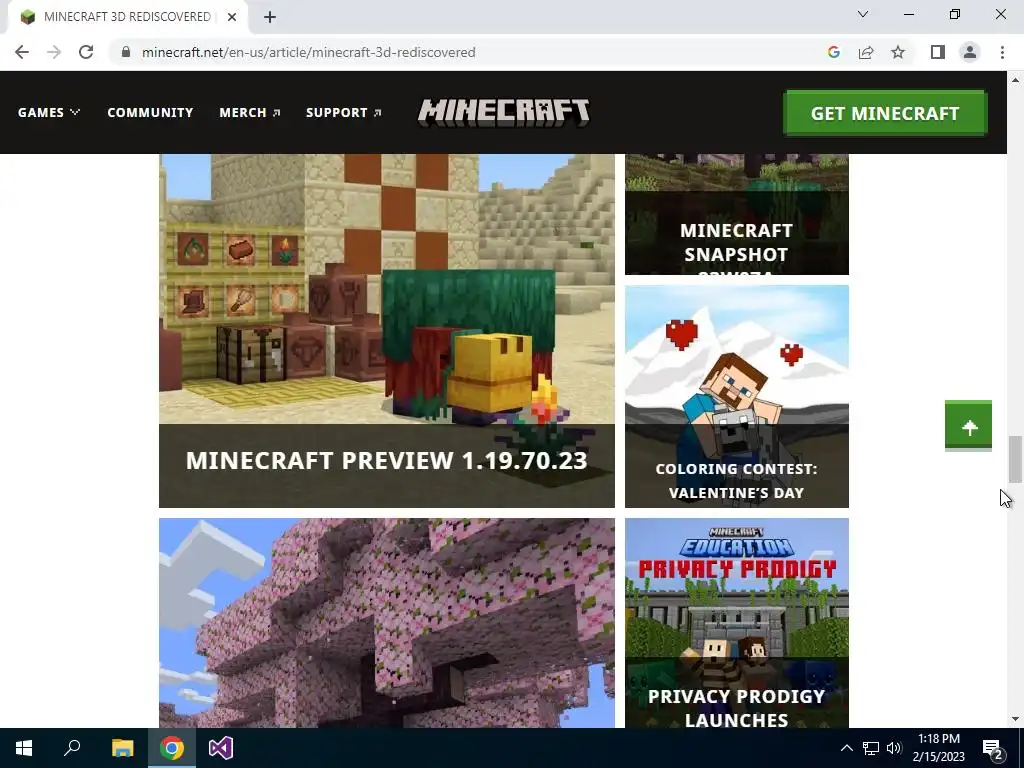This screenshot has height=768, width=1024.
Task: Open the Support external link
Action: pyautogui.click(x=344, y=112)
